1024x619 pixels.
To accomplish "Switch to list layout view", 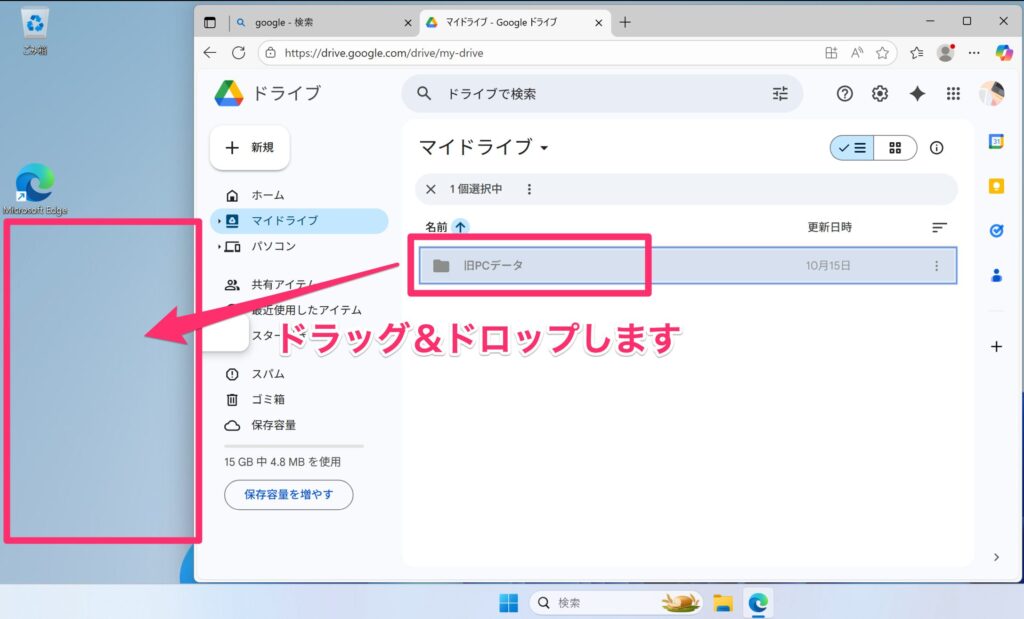I will [x=852, y=148].
